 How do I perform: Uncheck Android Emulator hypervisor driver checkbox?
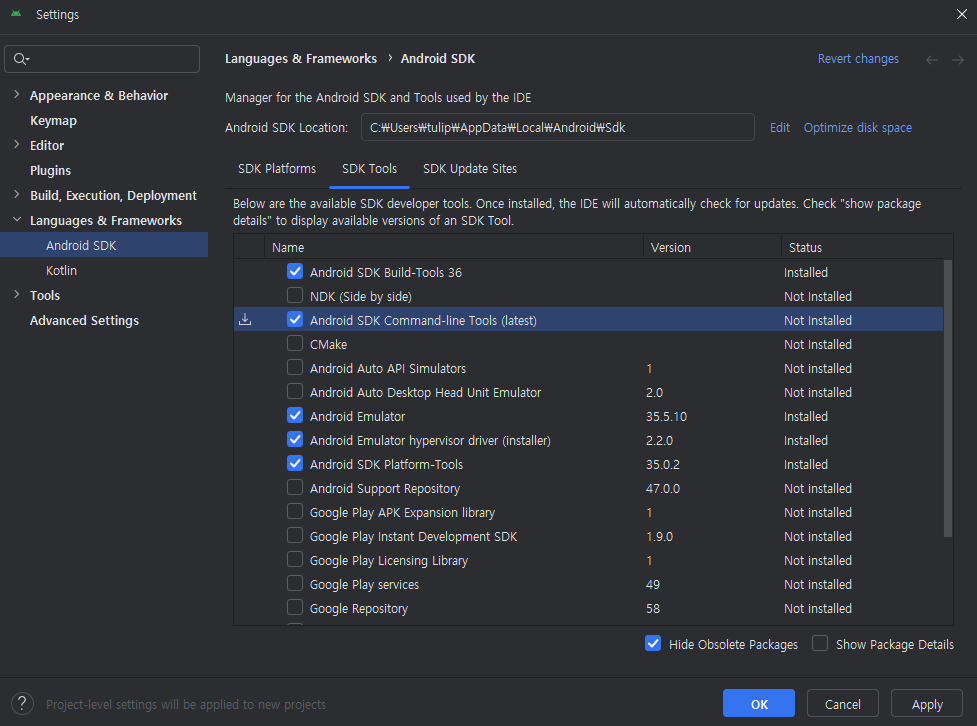[295, 439]
